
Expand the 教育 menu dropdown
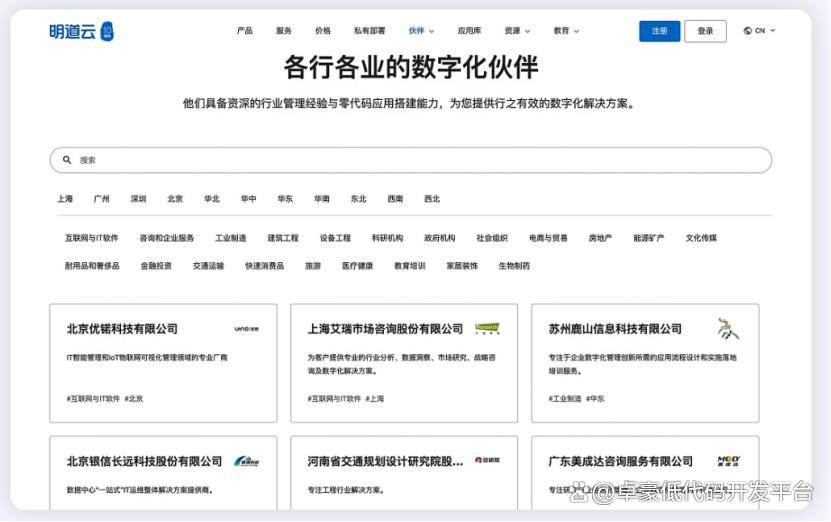coord(566,31)
